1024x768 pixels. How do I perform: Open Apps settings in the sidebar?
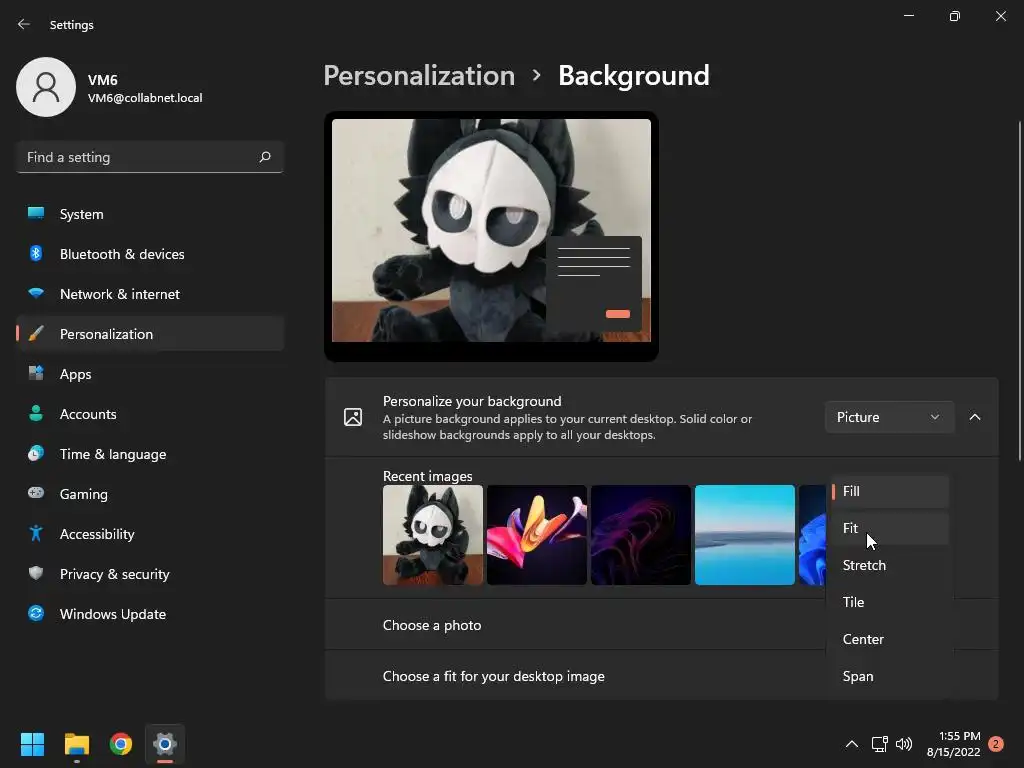150,374
